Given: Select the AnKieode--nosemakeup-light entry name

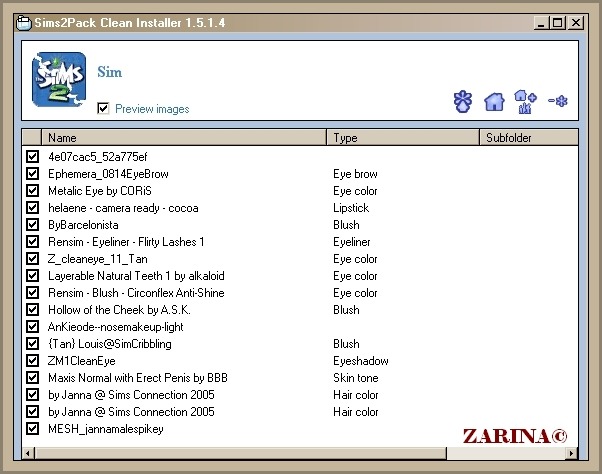Looking at the screenshot, I should pos(116,327).
